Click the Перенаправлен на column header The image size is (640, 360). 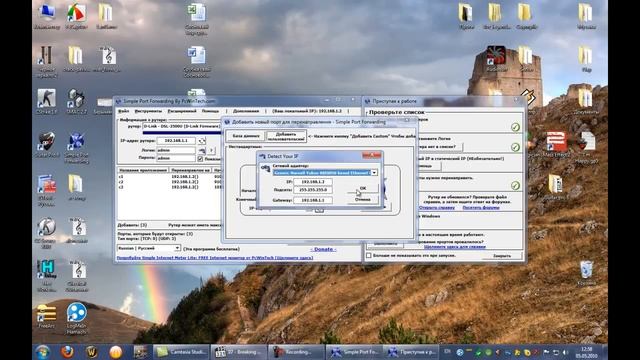(x=190, y=170)
